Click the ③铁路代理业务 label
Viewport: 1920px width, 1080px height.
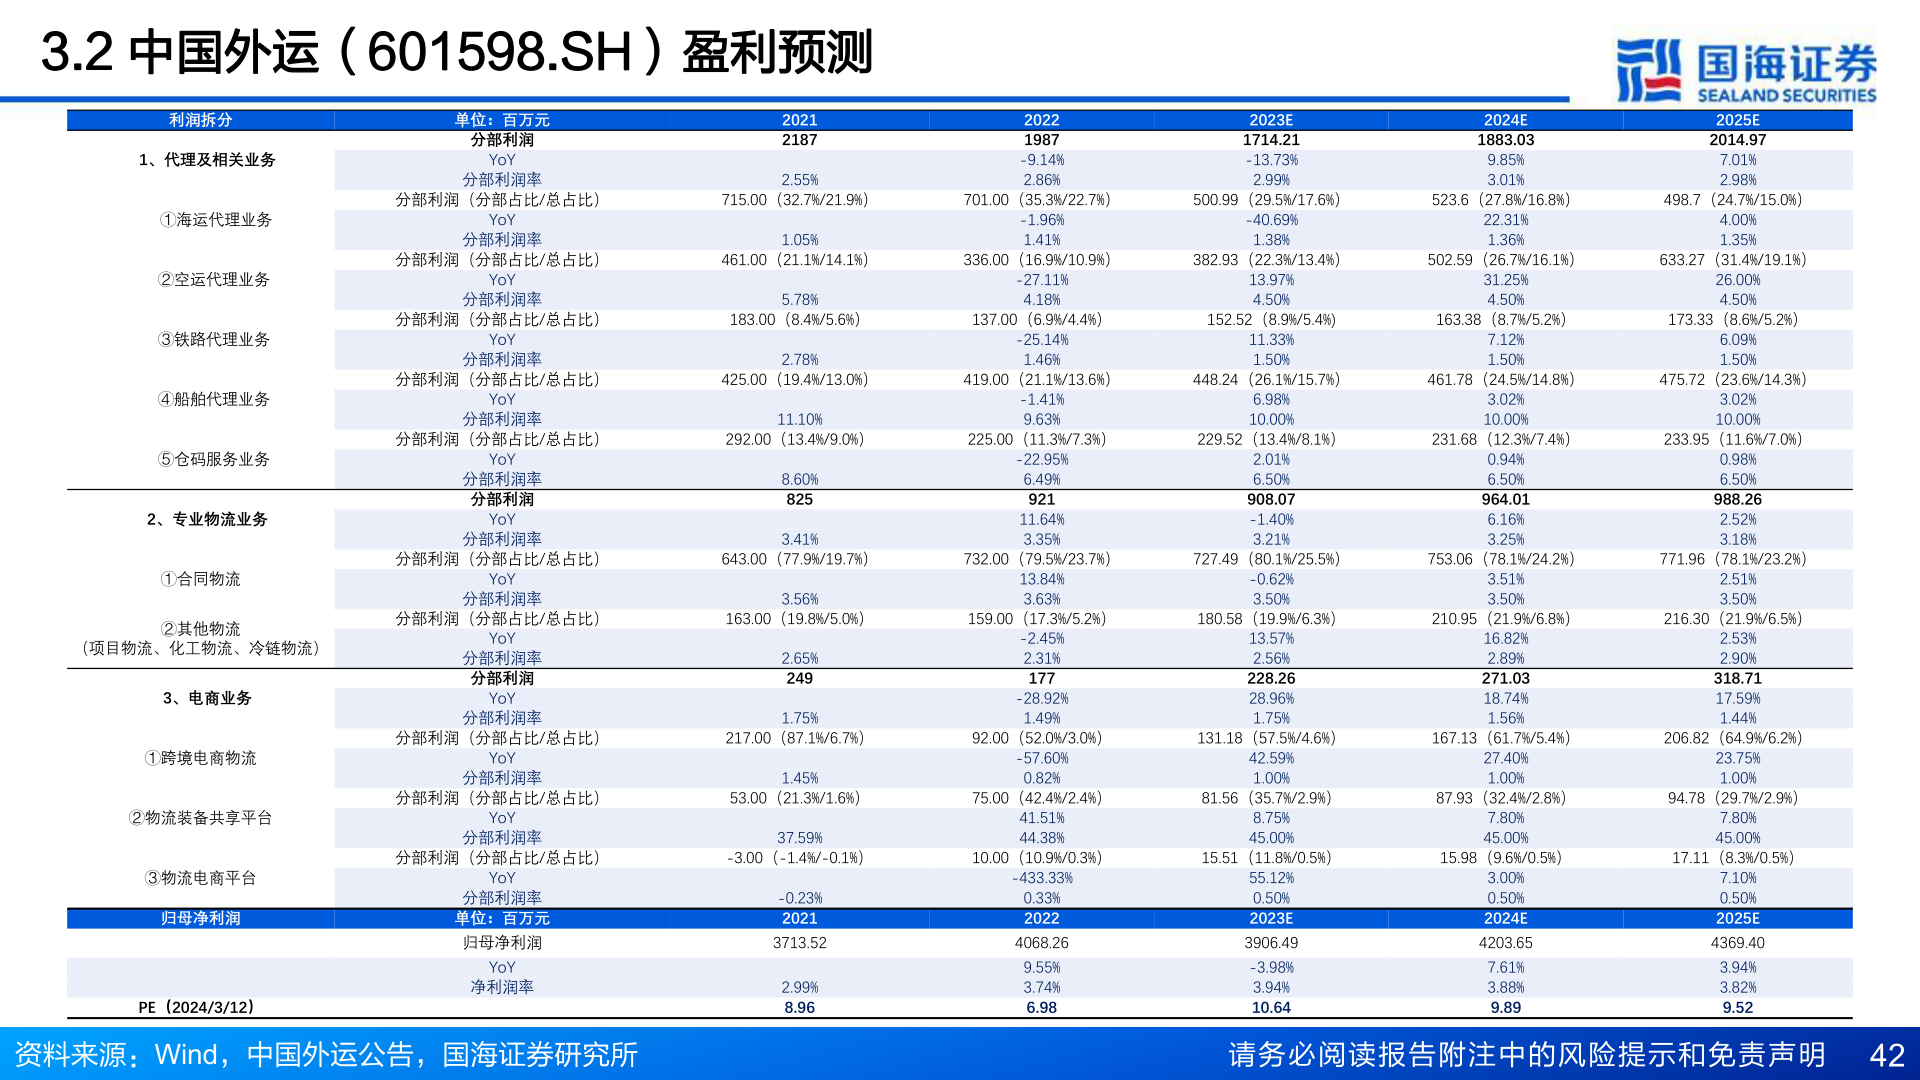pyautogui.click(x=214, y=340)
